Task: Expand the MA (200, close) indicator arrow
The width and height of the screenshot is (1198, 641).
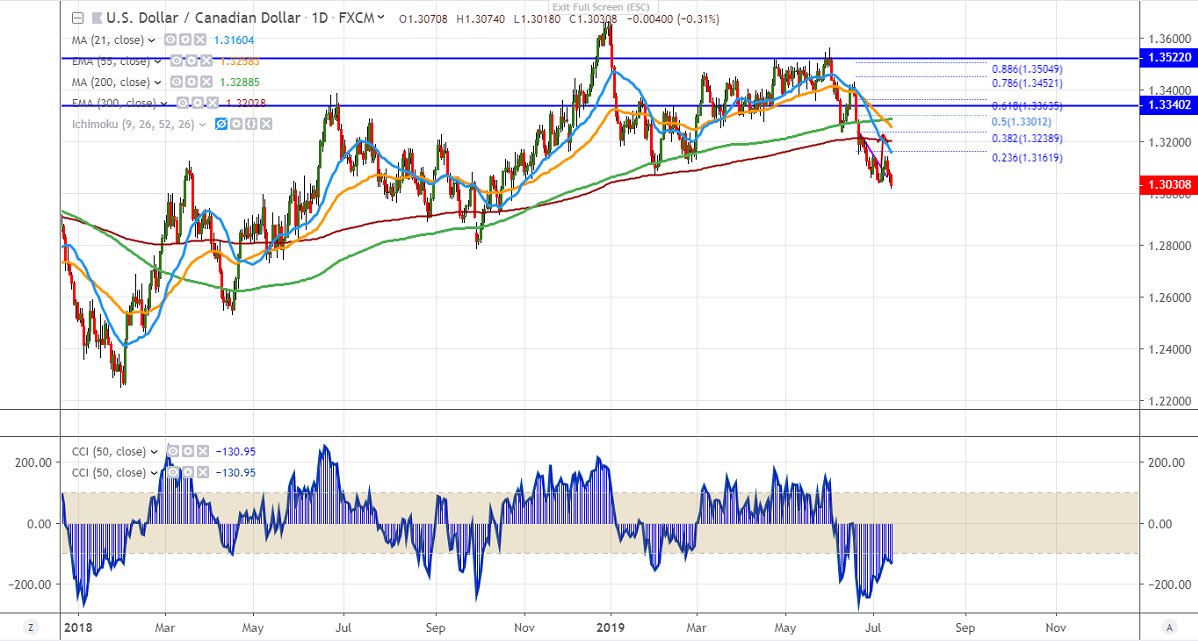Action: pyautogui.click(x=157, y=83)
